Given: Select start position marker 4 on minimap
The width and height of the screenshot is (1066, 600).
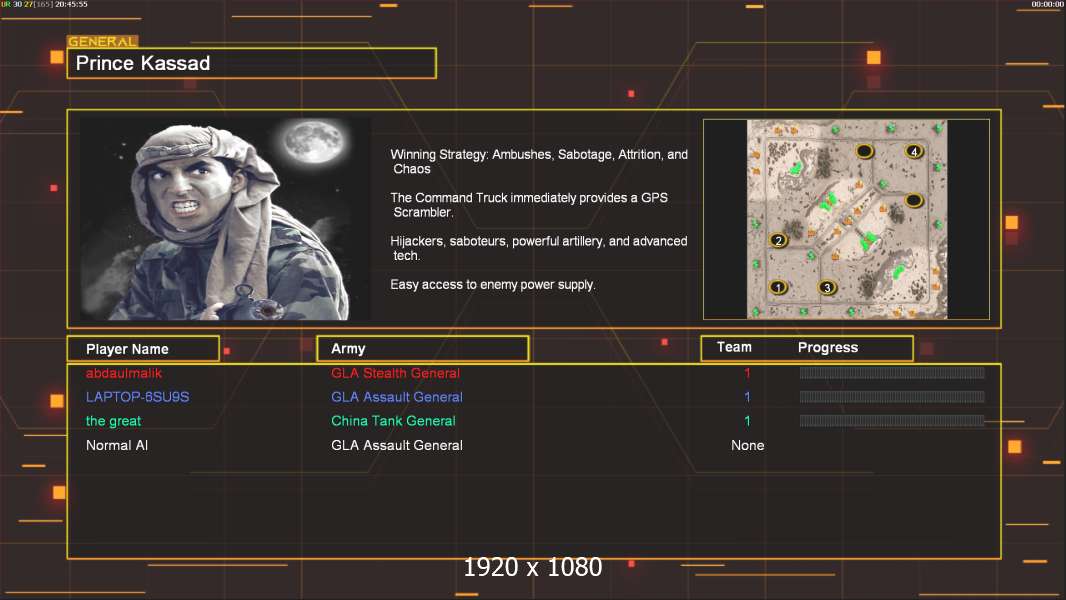Looking at the screenshot, I should 913,151.
